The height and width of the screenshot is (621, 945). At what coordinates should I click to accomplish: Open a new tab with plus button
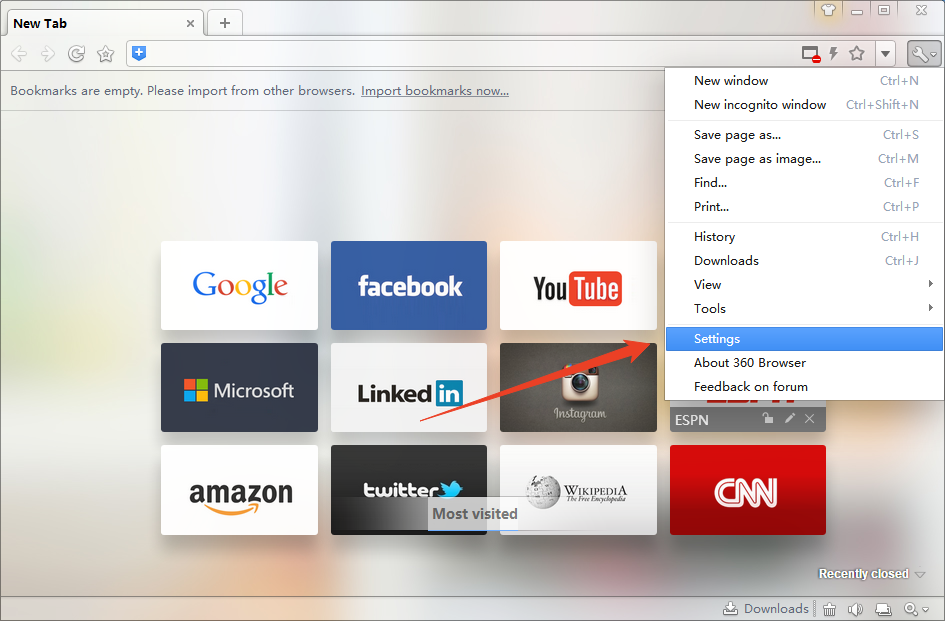point(225,23)
